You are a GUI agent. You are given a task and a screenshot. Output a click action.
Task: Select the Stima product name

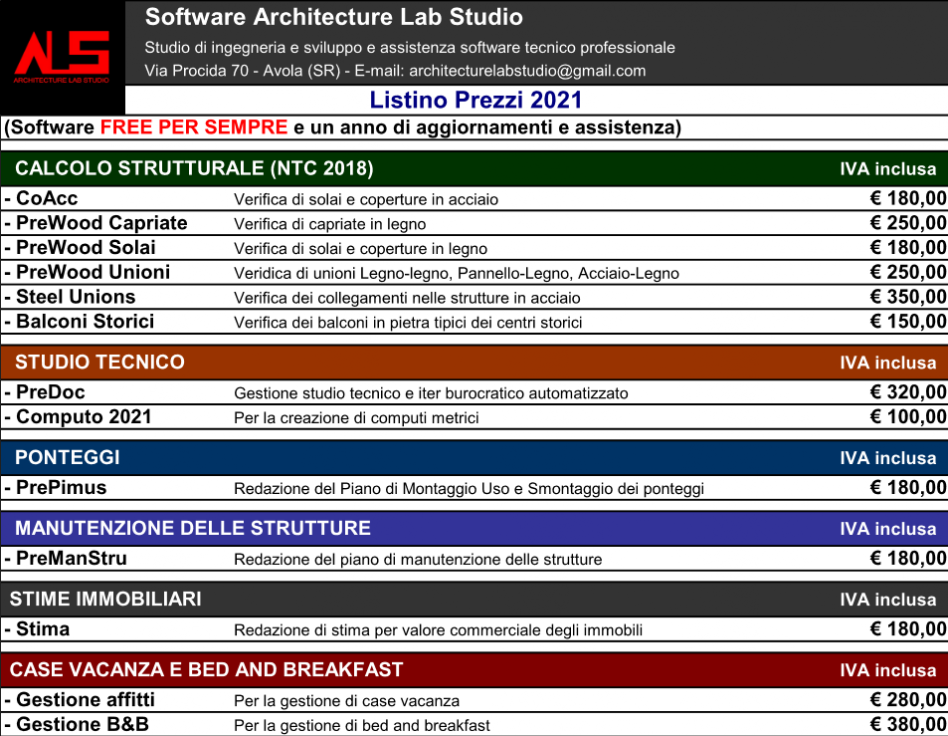click(43, 629)
